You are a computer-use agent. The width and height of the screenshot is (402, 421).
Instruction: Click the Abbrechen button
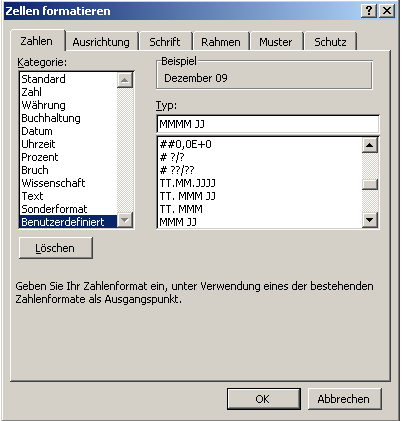click(x=344, y=399)
